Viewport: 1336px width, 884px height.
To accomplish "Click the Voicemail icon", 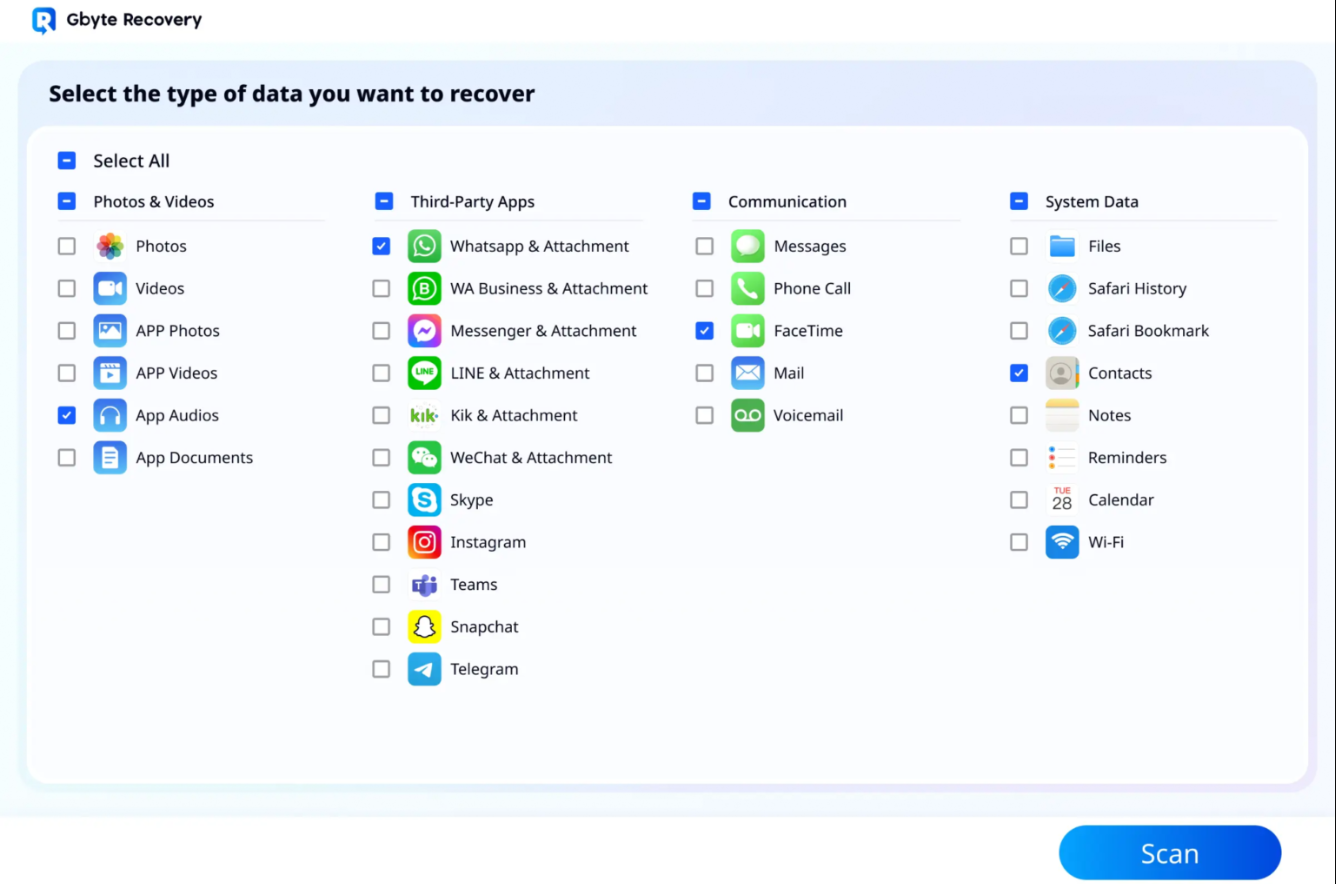I will tap(747, 416).
